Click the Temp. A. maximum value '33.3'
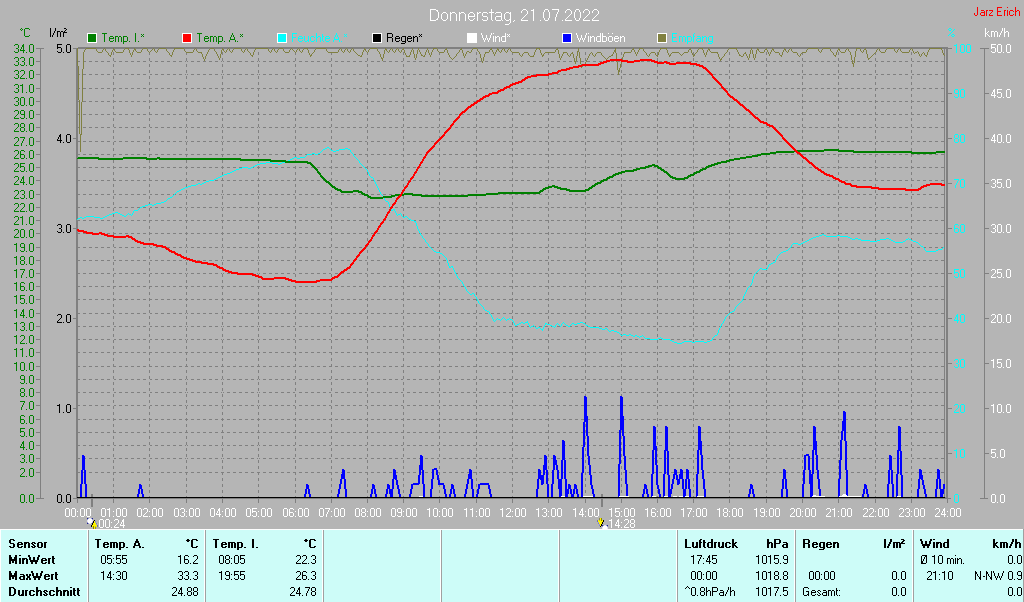Viewport: 1024px width, 602px height. (x=188, y=577)
